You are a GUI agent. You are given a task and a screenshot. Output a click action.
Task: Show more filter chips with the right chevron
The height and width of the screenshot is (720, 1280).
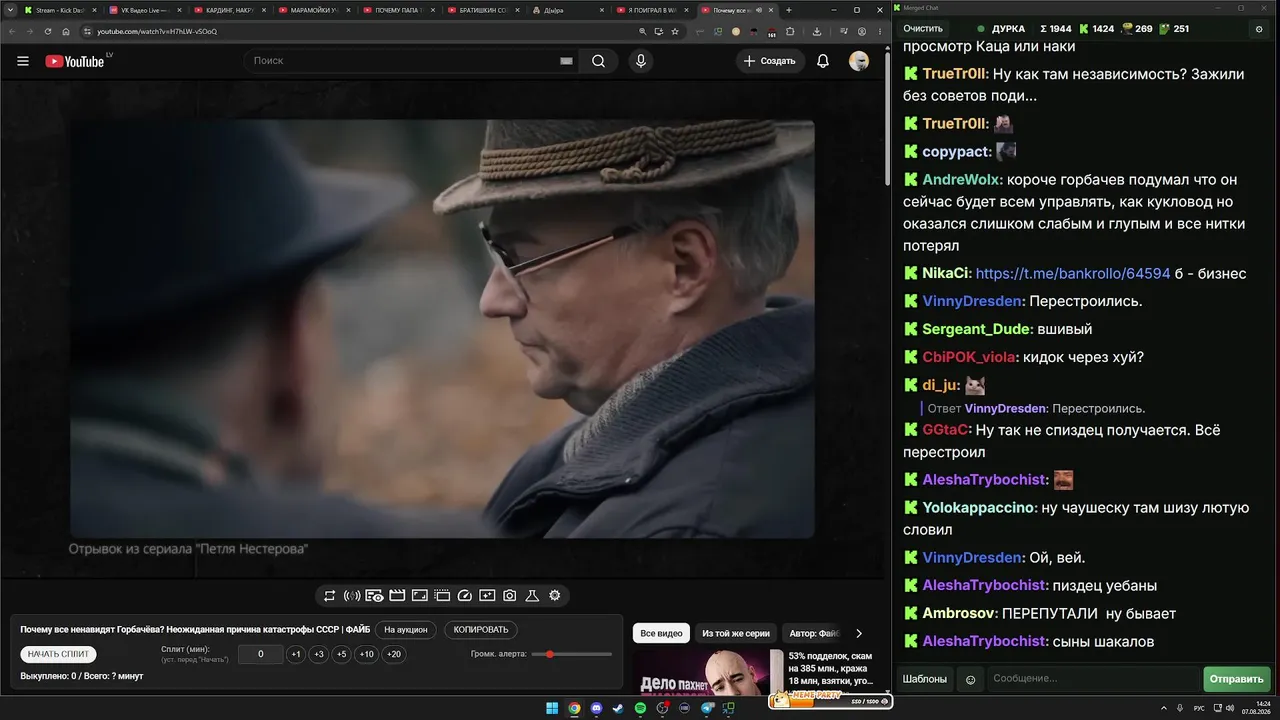click(x=858, y=633)
